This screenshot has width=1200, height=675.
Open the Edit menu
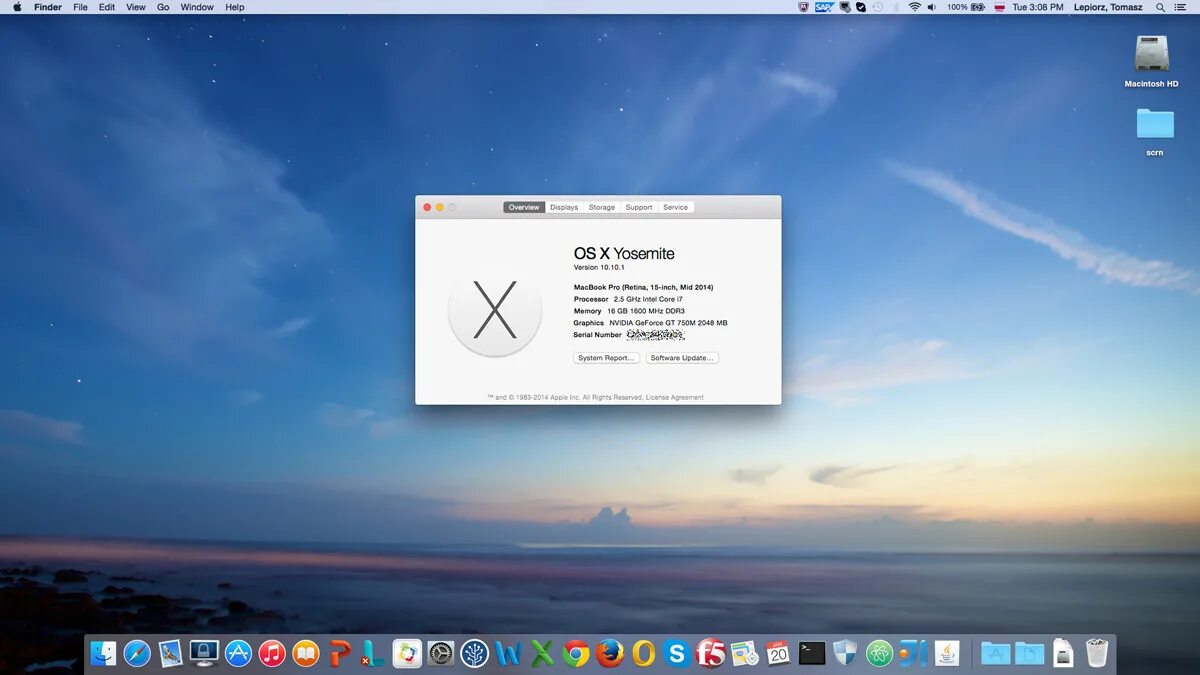coord(107,7)
